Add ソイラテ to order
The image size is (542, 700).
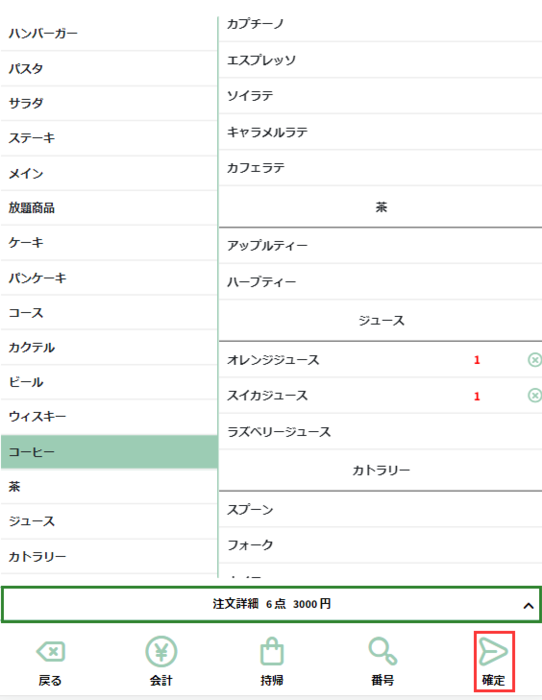pyautogui.click(x=380, y=96)
